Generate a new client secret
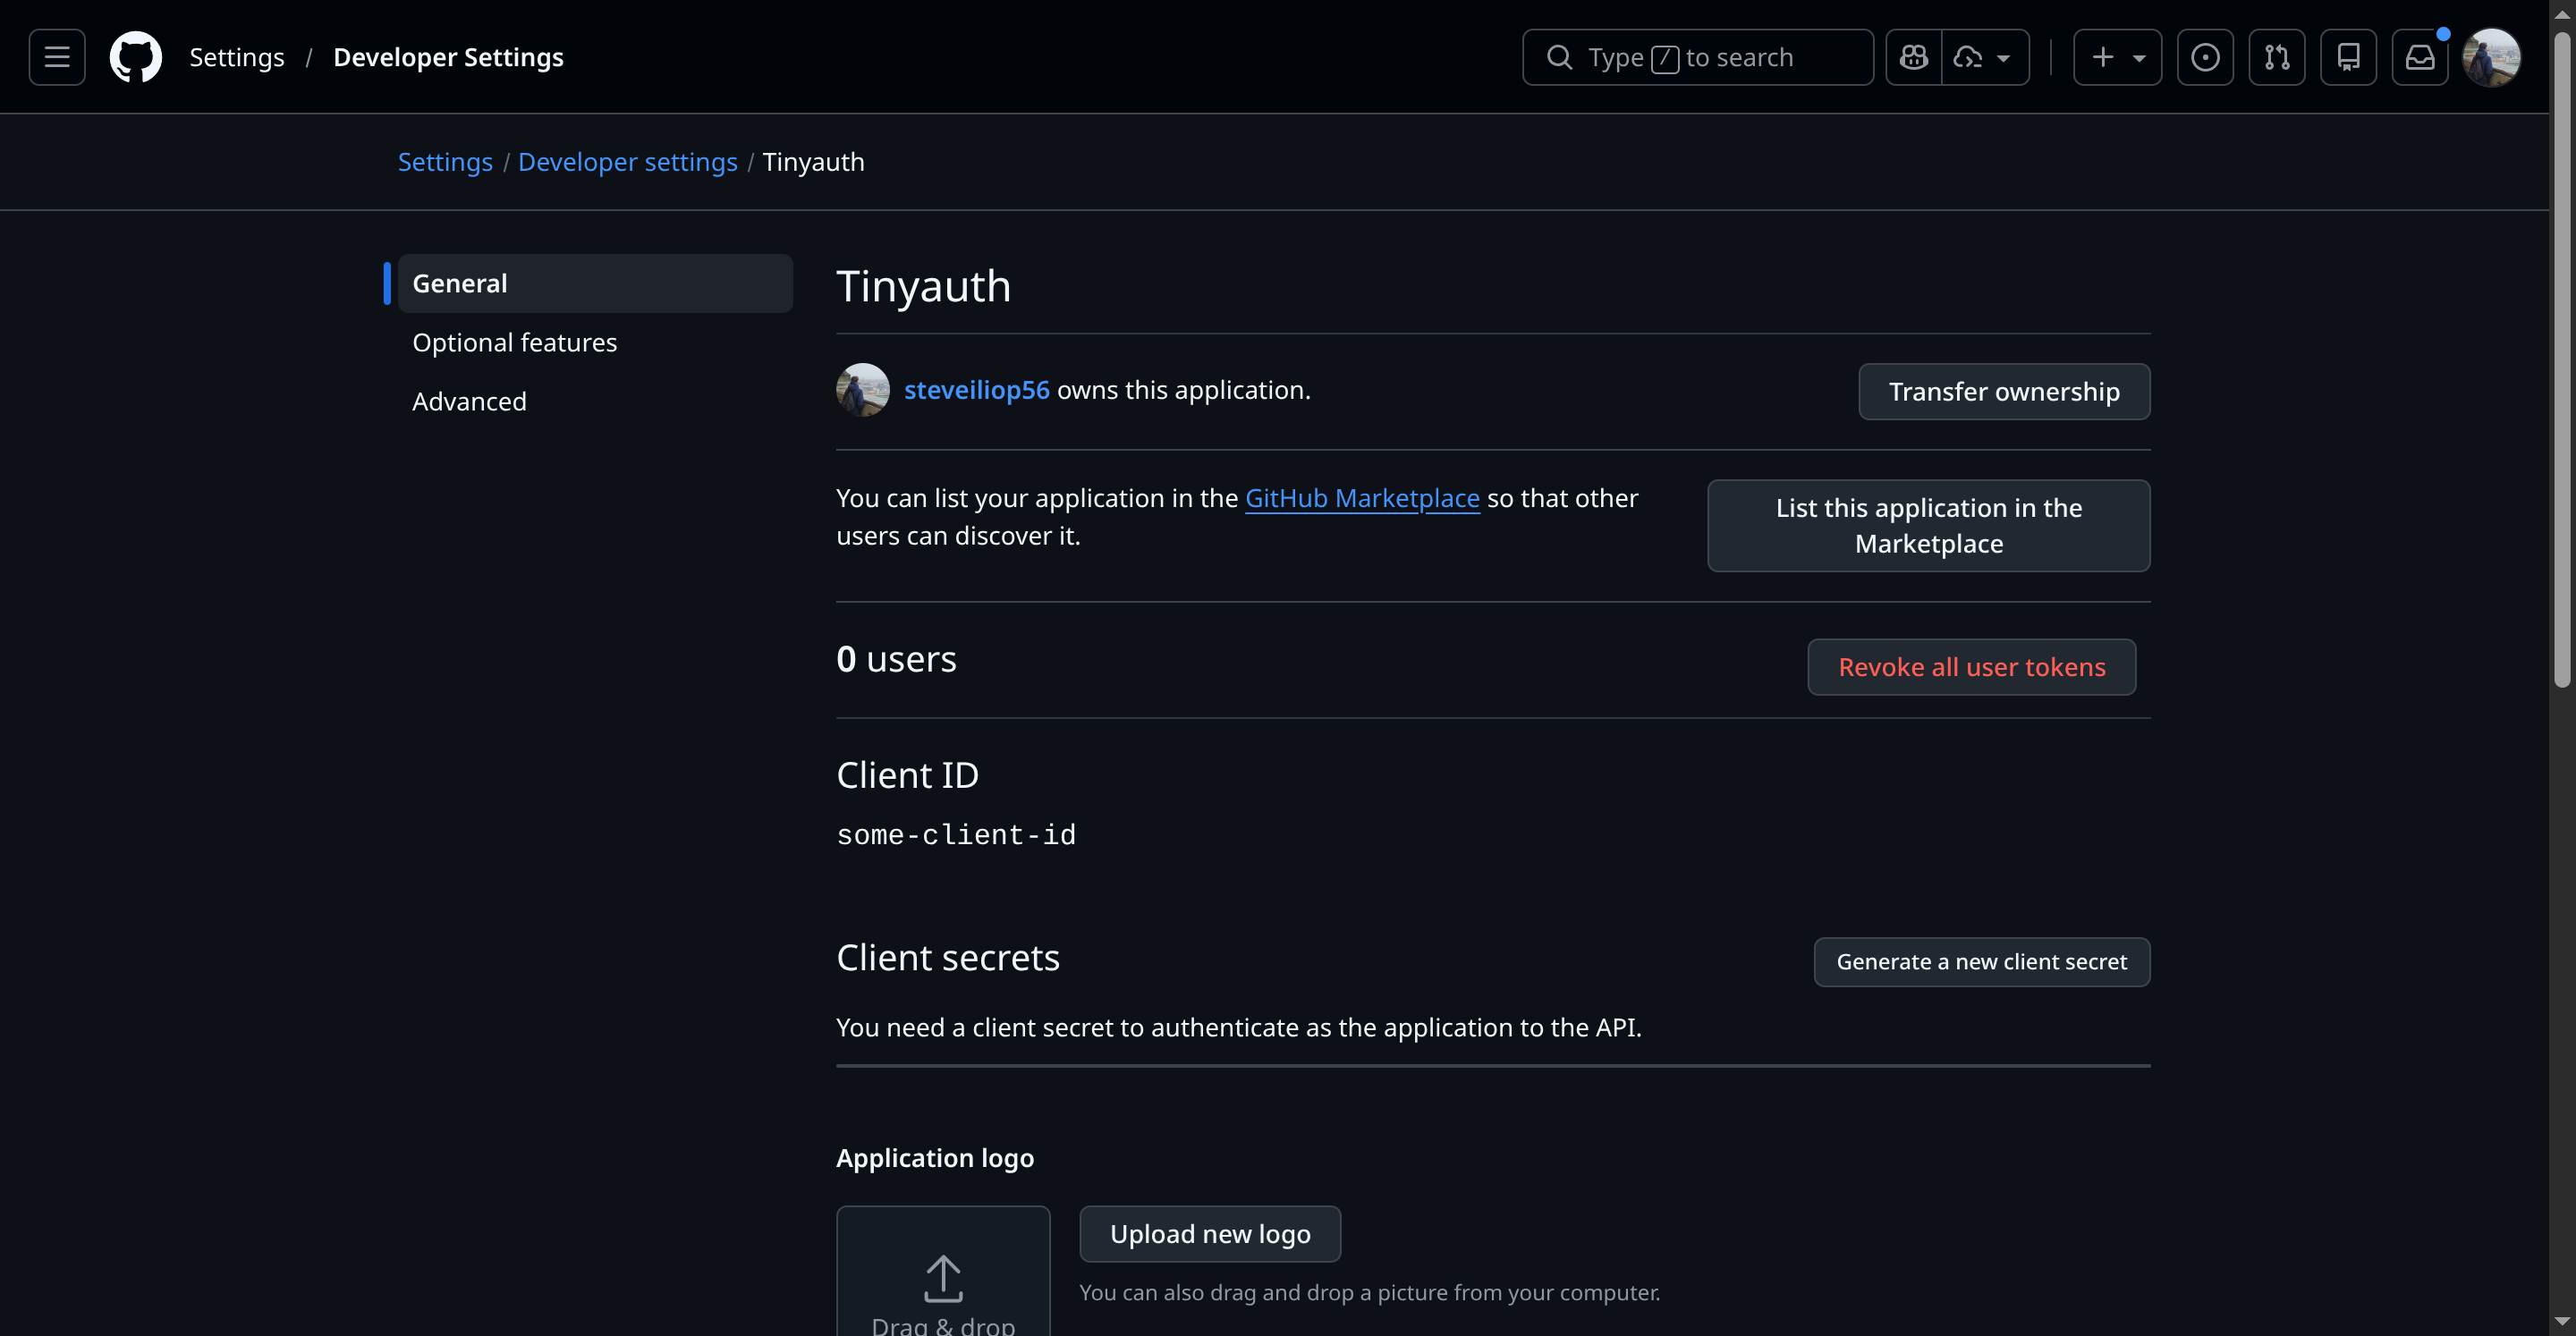 (x=1982, y=961)
